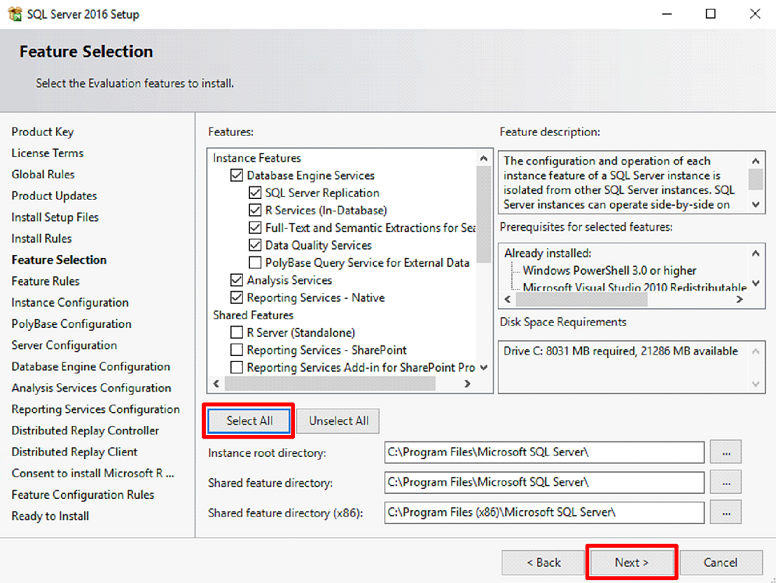Go to the Instance Configuration step
This screenshot has height=583, width=776.
point(70,303)
